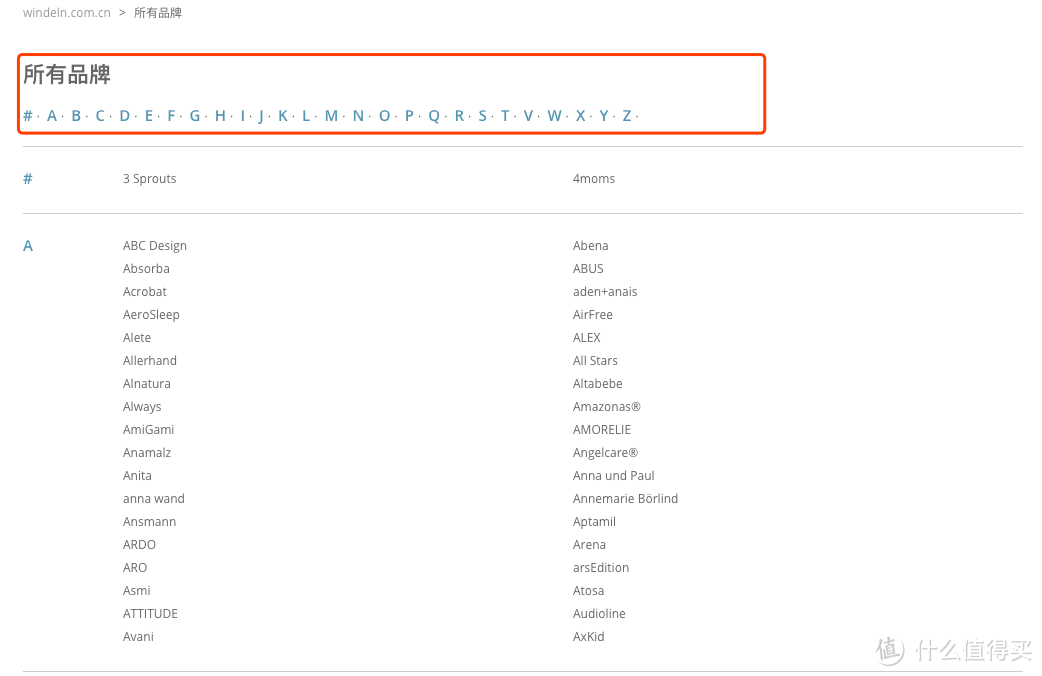
Task: Select the Annemarie Börlind brand
Action: tap(625, 498)
